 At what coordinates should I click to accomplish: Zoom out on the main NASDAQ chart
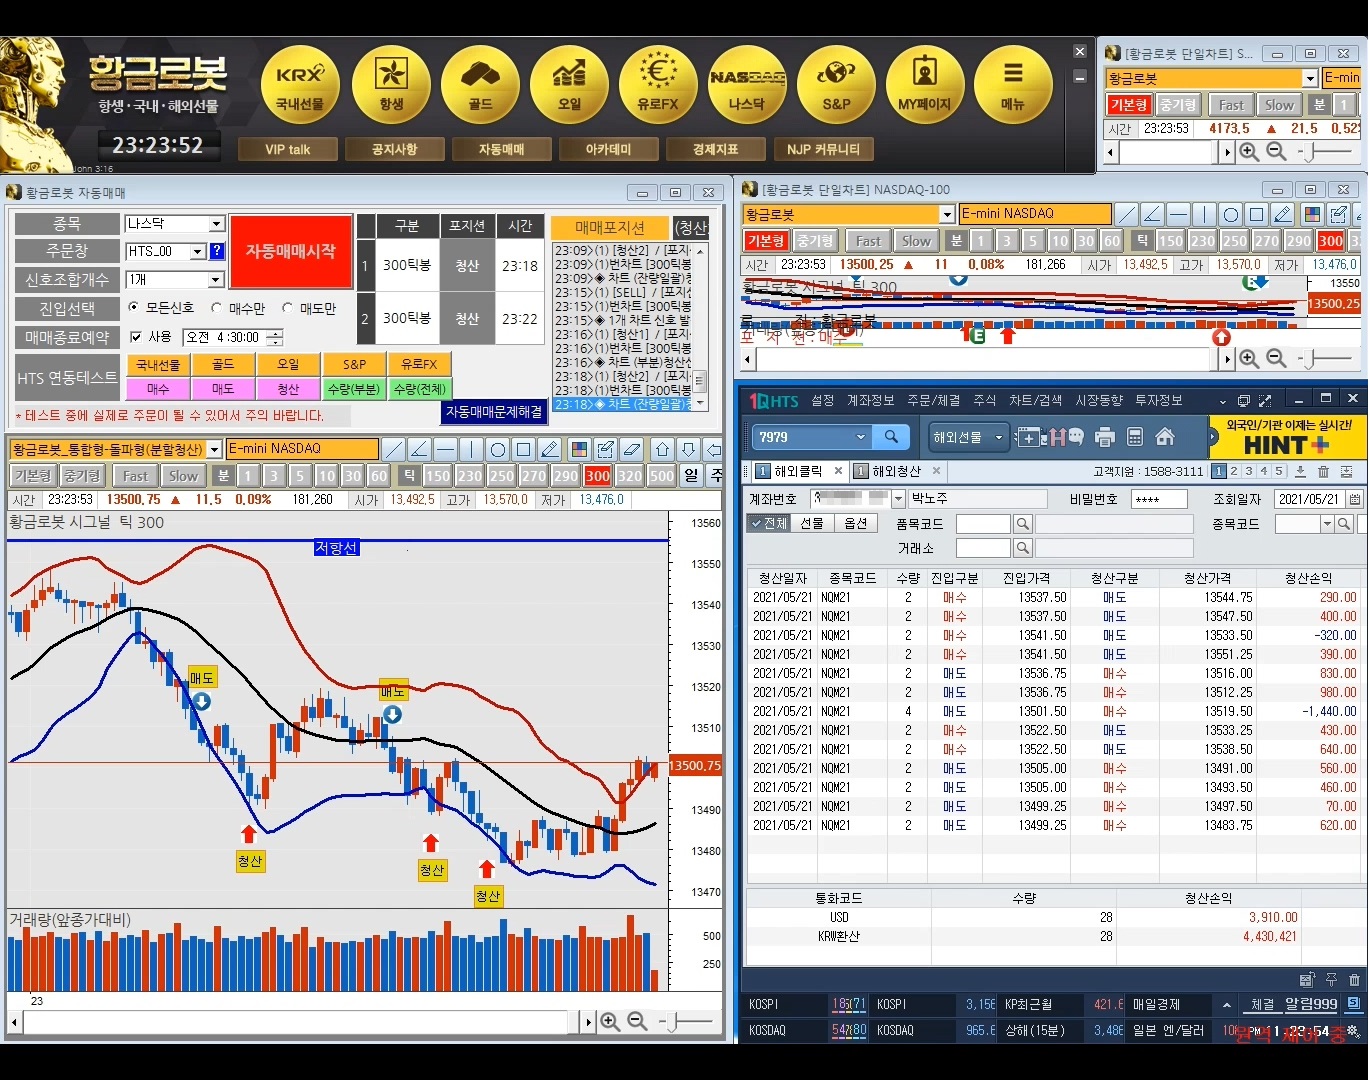click(x=637, y=1021)
